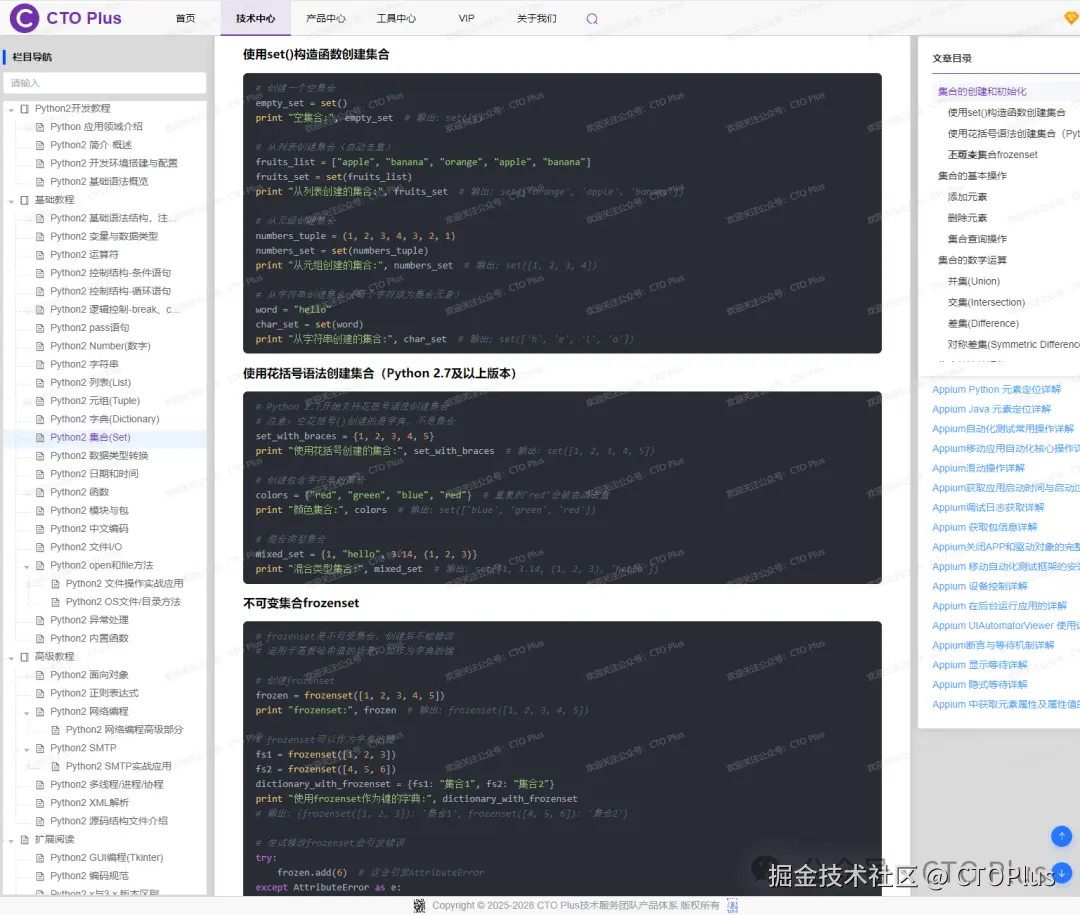This screenshot has height=915, width=1080.
Task: Collapse the Python2 网络编程 node
Action: tap(27, 712)
